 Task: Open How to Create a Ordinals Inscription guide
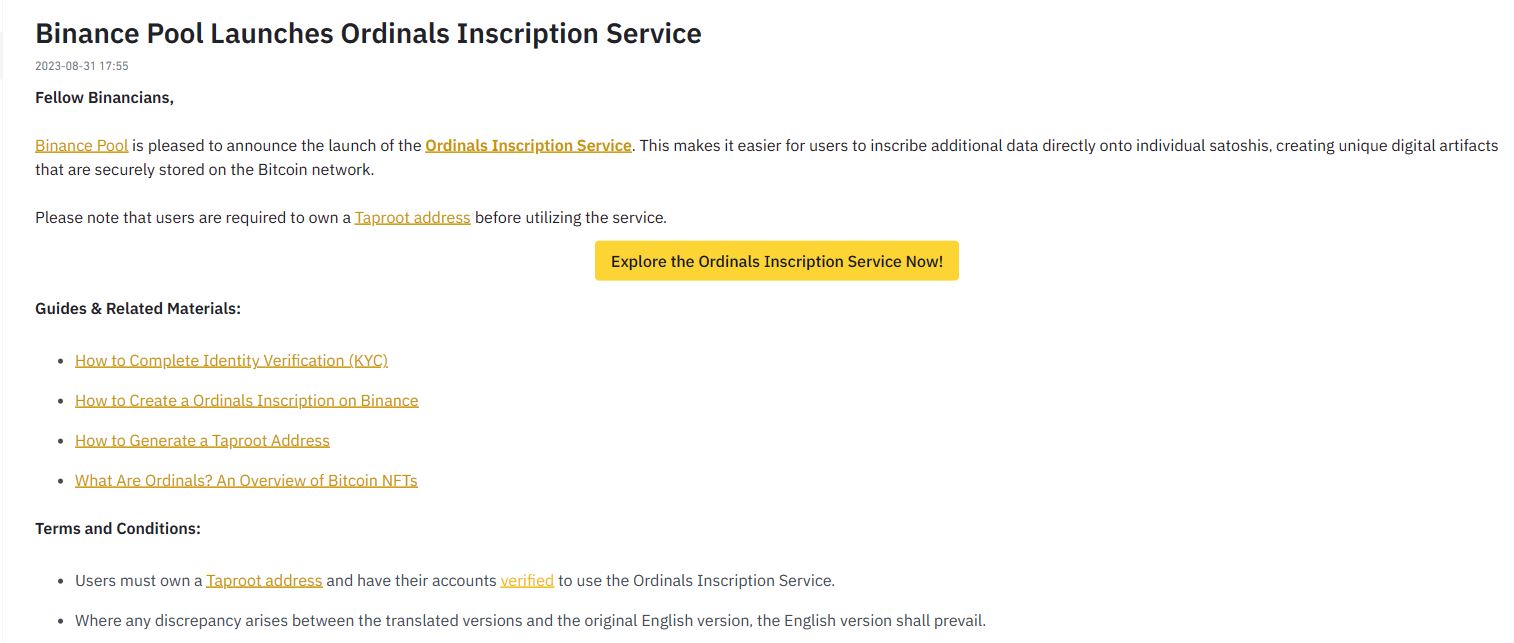pos(247,400)
